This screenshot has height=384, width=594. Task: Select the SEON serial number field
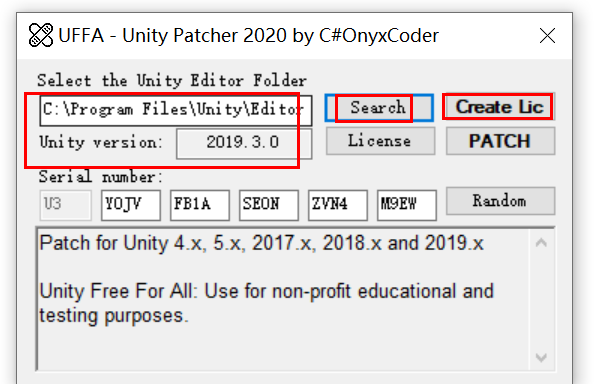(269, 205)
